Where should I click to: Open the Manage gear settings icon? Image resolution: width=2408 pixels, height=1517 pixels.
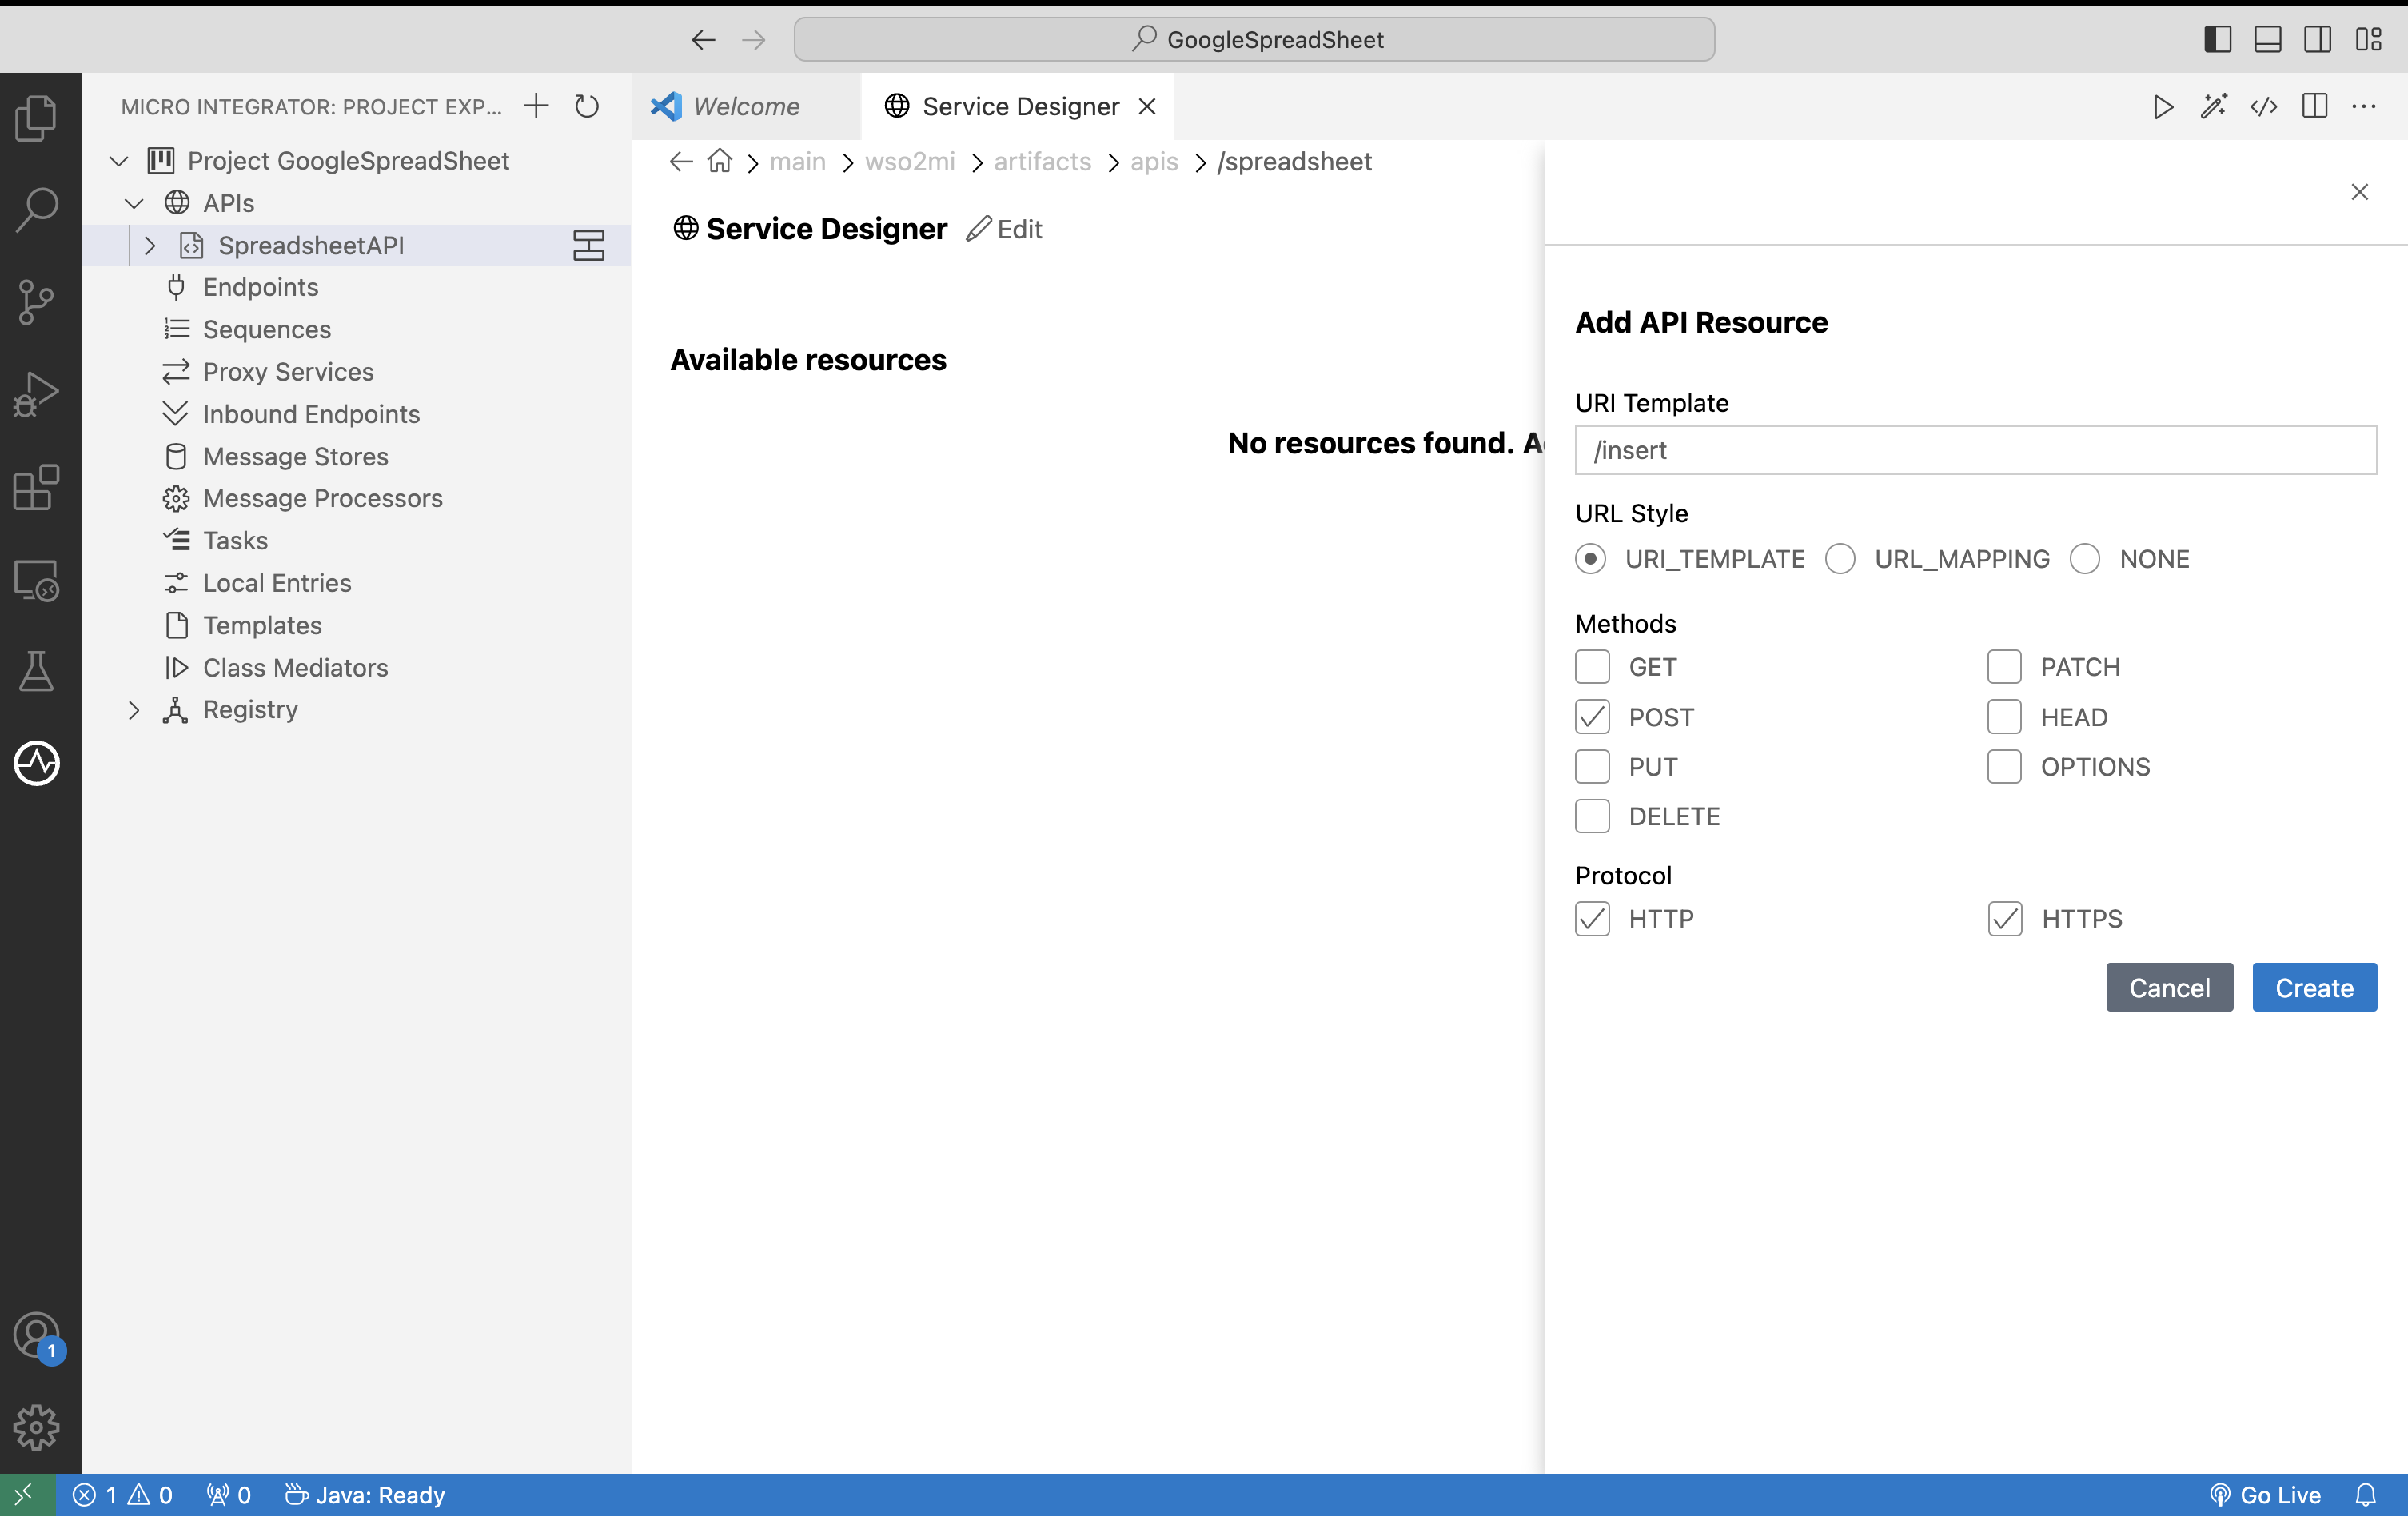point(37,1427)
